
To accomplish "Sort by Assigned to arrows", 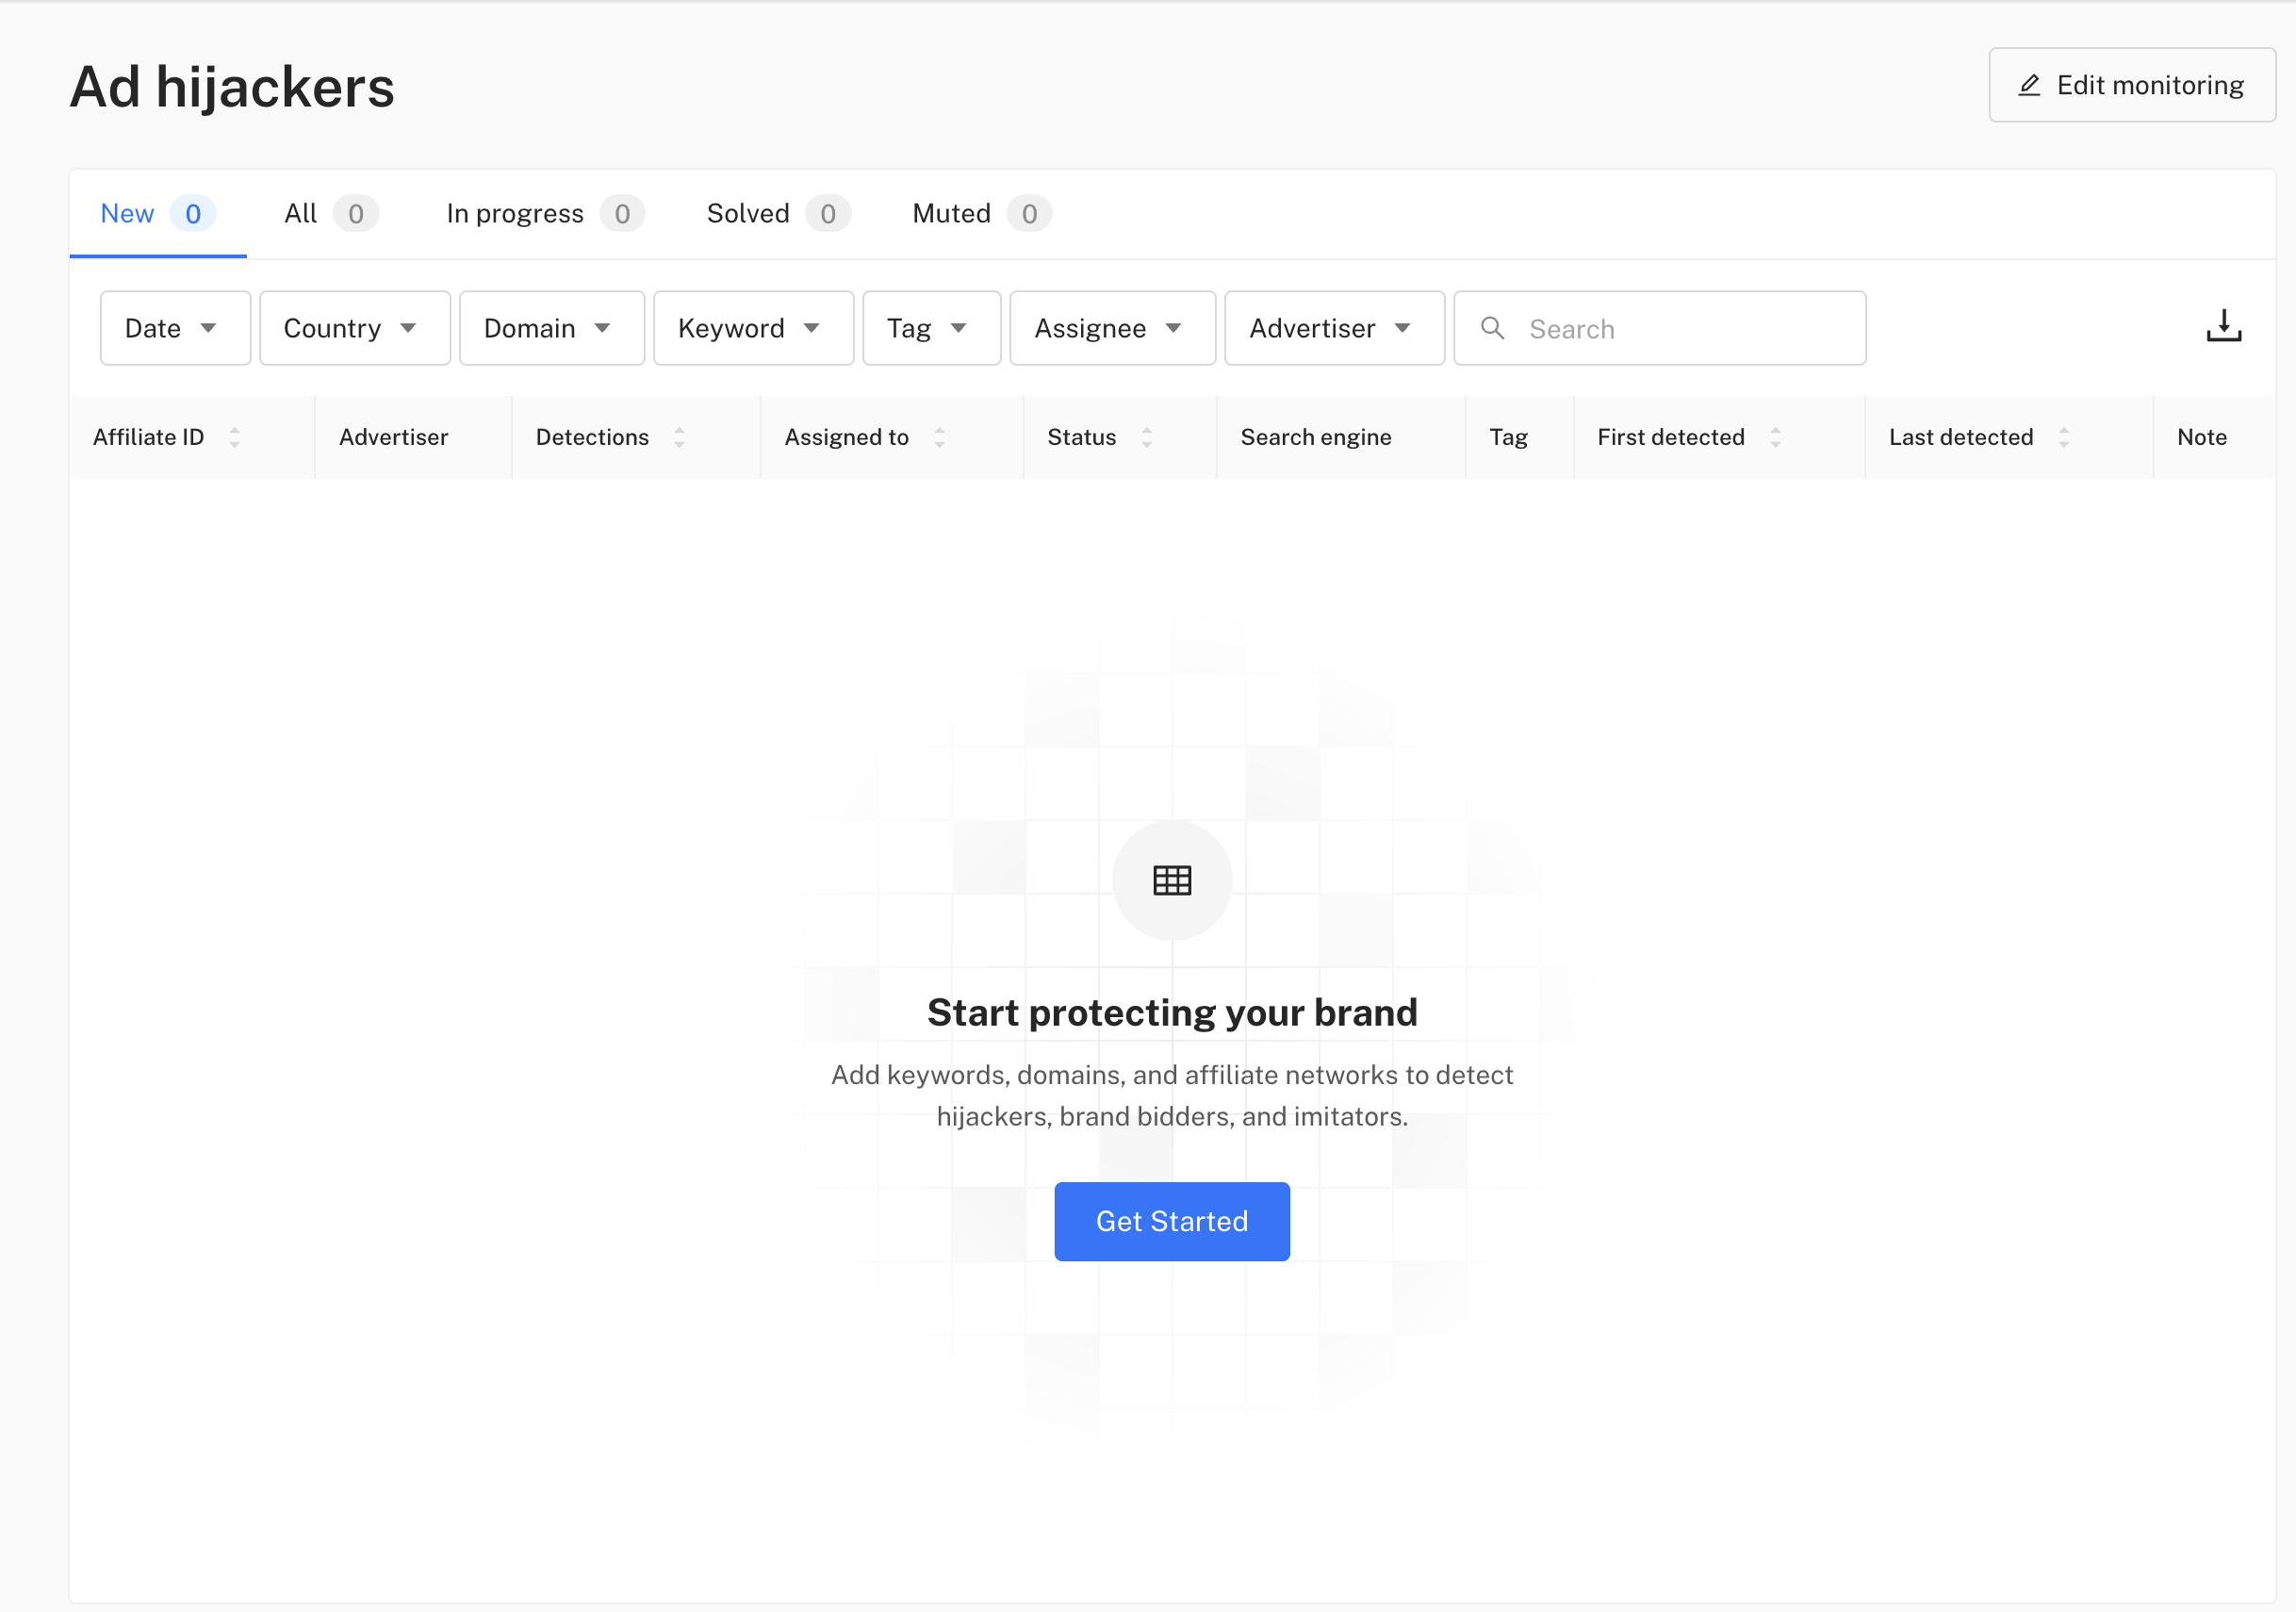I will 939,437.
